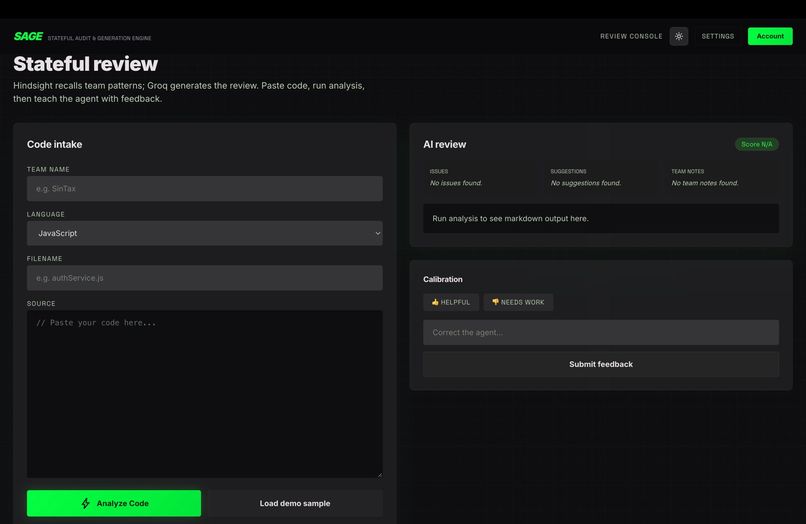Click the SAGE logo
The image size is (806, 524).
pos(28,36)
